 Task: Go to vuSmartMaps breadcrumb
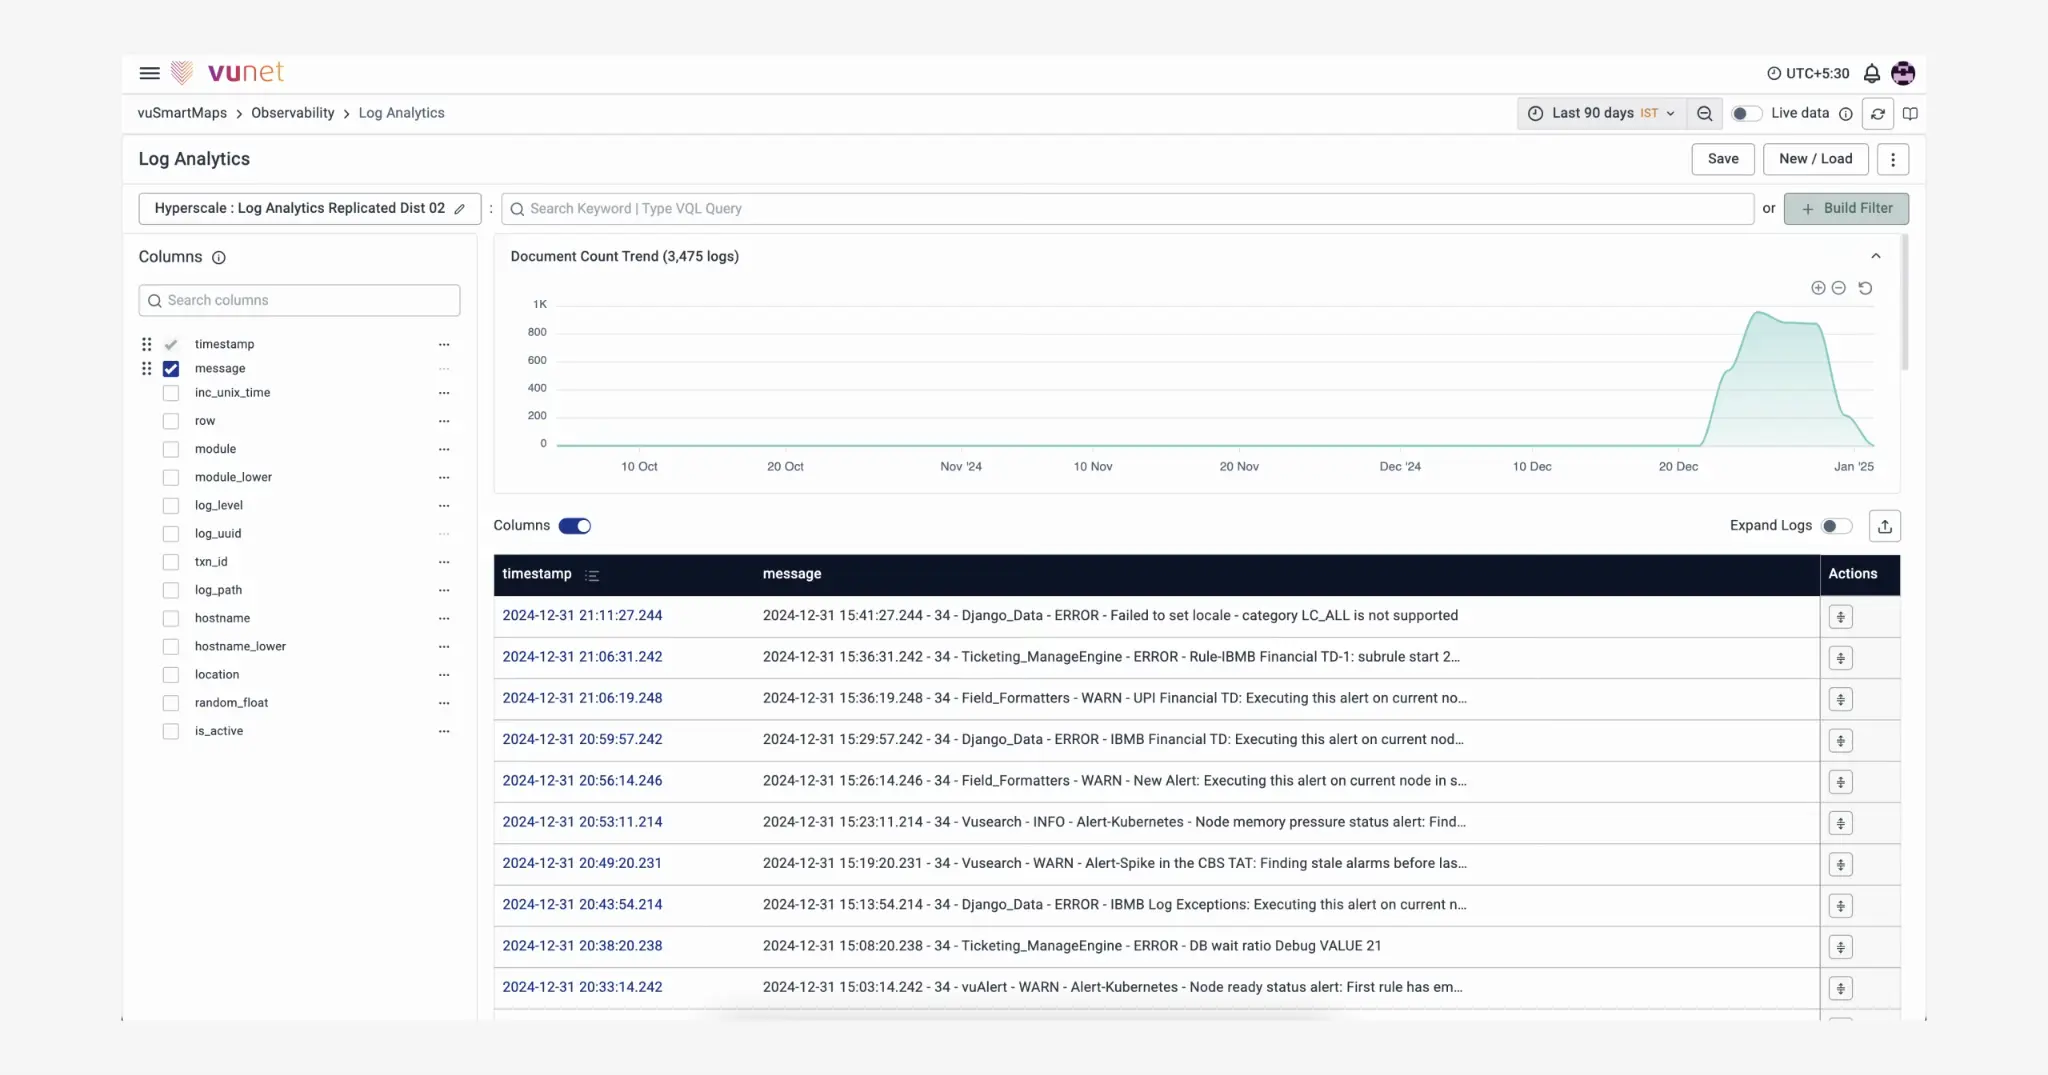(x=182, y=113)
